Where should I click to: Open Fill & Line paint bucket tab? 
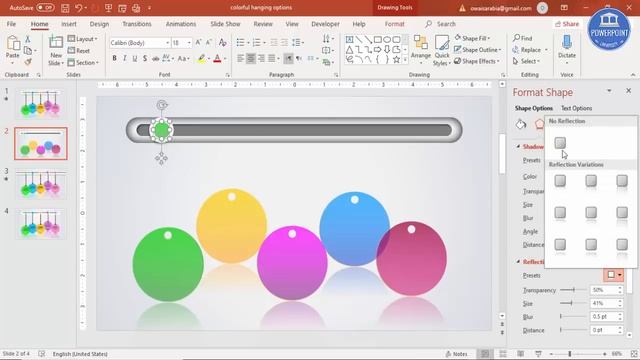[x=521, y=124]
